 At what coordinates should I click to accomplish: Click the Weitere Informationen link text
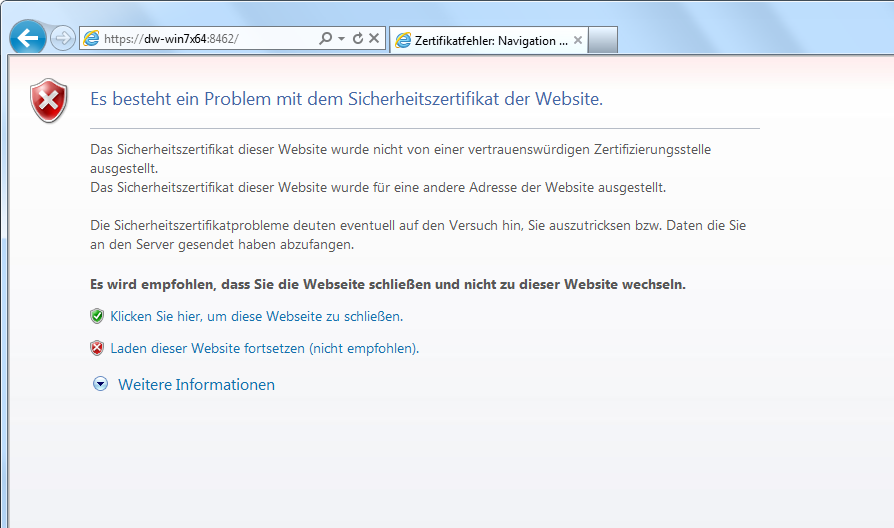coord(196,384)
